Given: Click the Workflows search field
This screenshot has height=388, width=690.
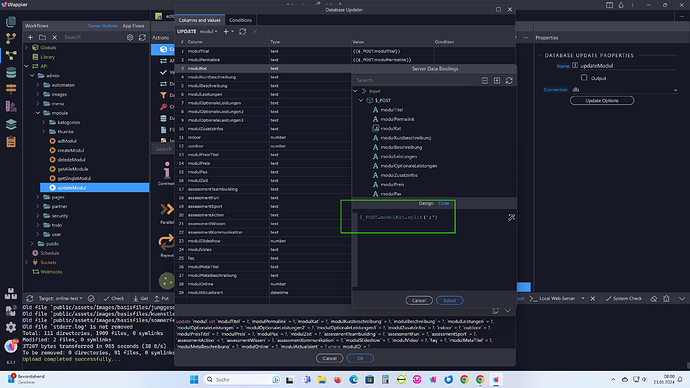Looking at the screenshot, I should tap(93, 37).
